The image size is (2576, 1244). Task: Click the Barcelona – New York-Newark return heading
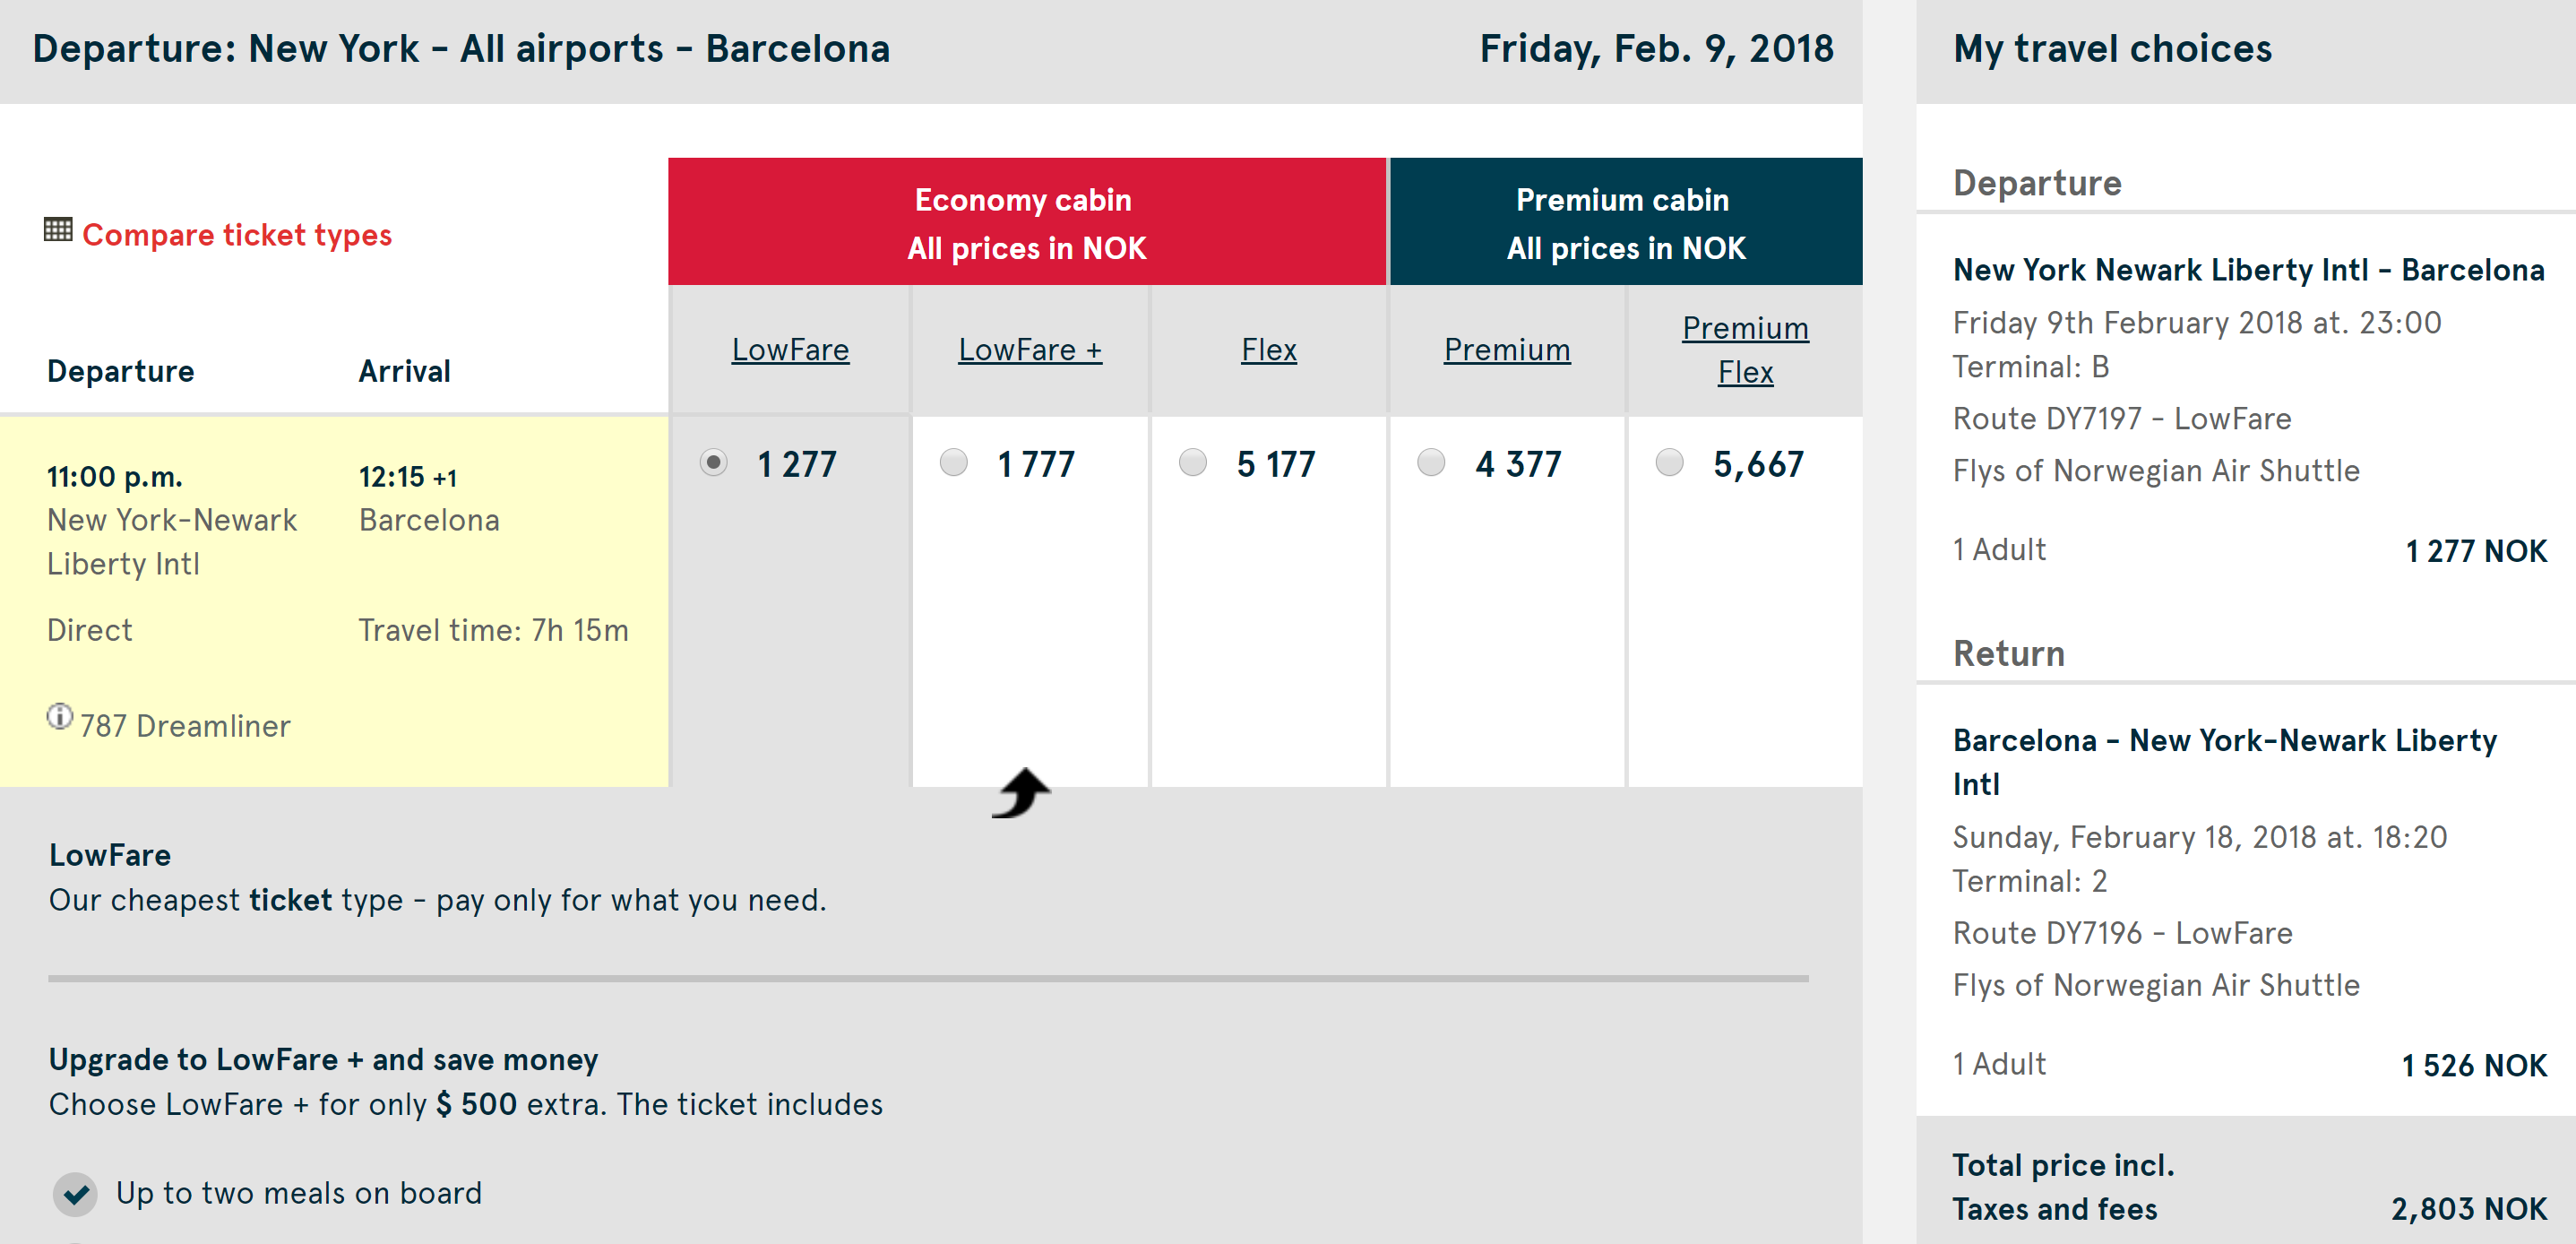2224,761
